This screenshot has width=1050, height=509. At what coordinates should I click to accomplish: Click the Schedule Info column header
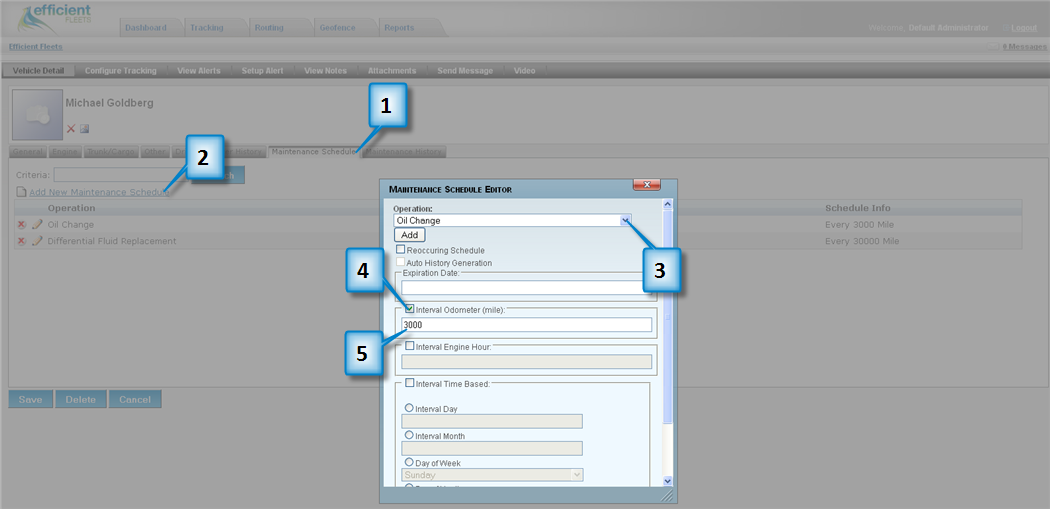pyautogui.click(x=858, y=208)
